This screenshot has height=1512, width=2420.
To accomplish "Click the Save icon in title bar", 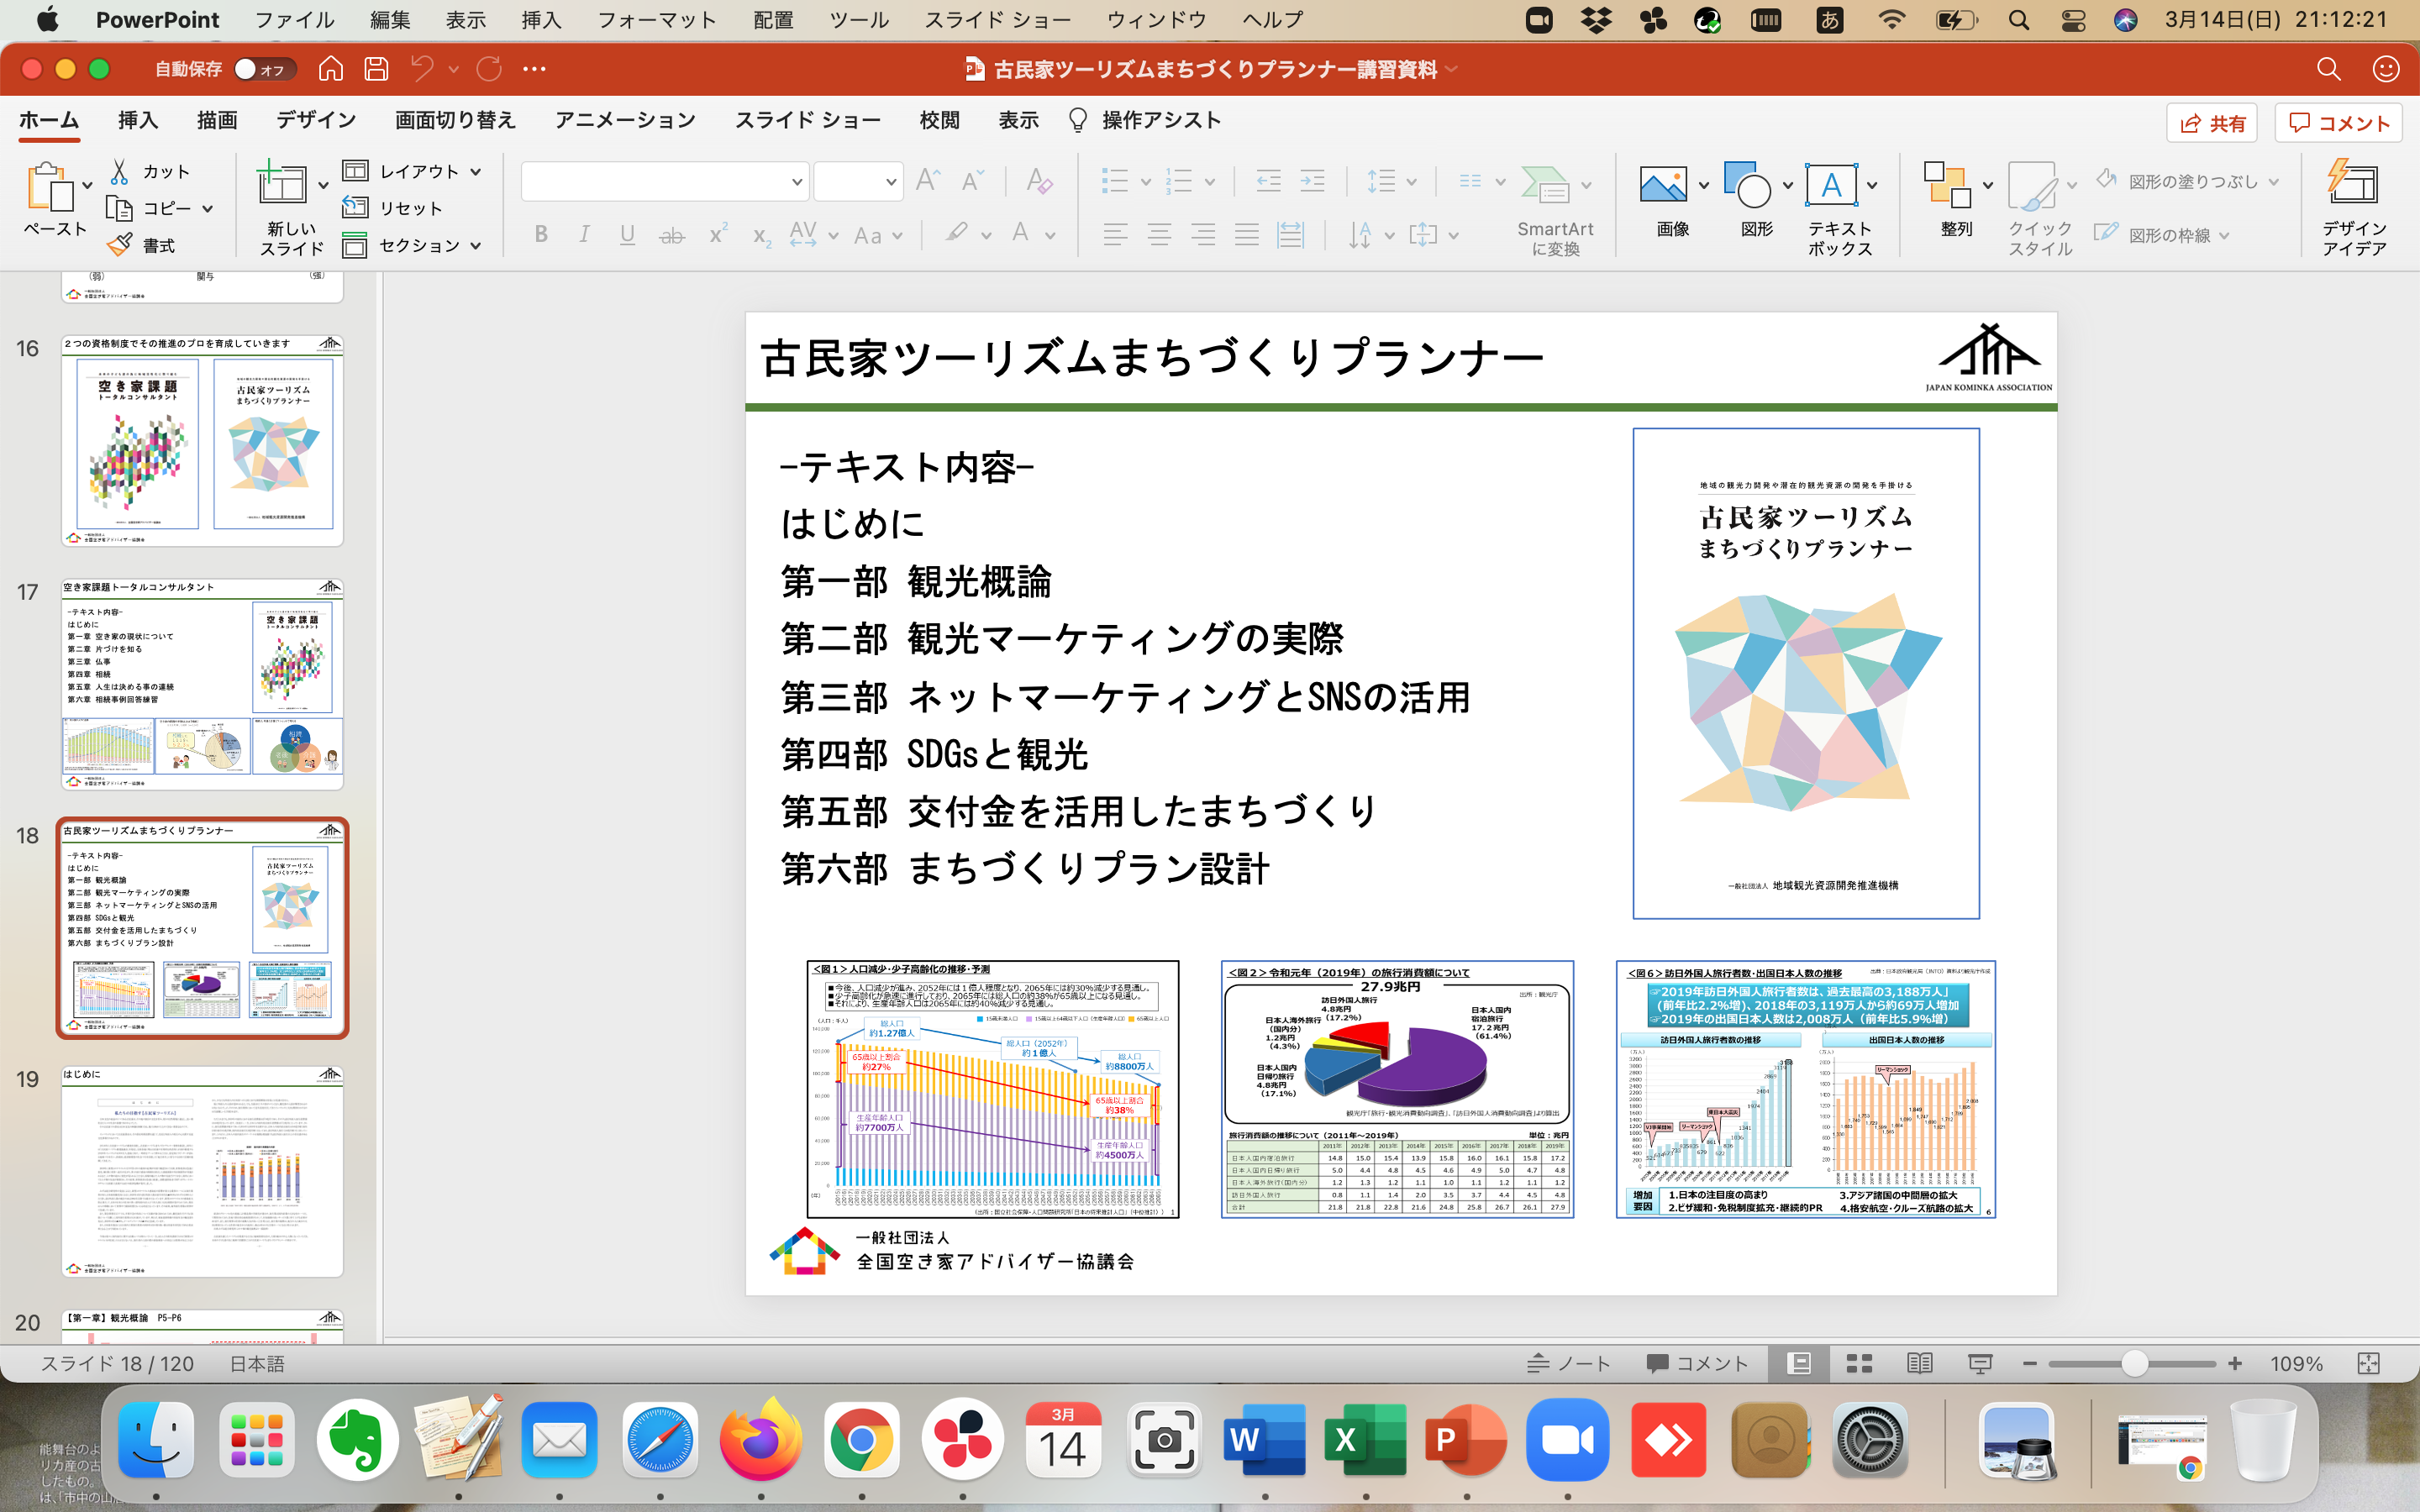I will pyautogui.click(x=376, y=69).
